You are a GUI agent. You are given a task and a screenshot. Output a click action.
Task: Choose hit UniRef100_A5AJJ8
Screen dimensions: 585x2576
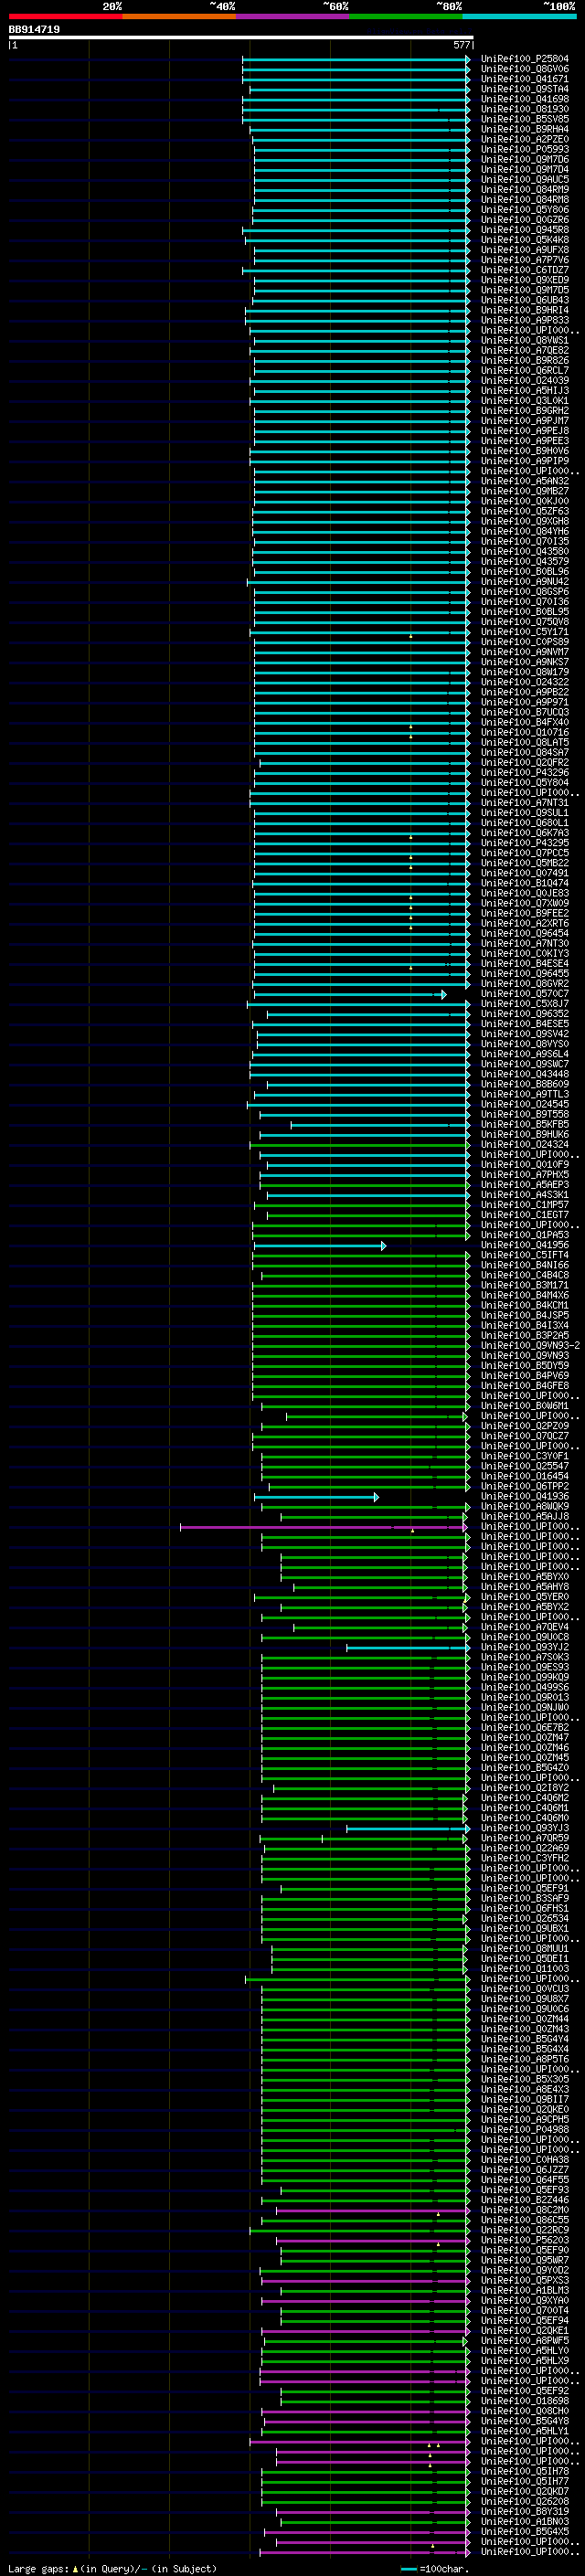[524, 1517]
